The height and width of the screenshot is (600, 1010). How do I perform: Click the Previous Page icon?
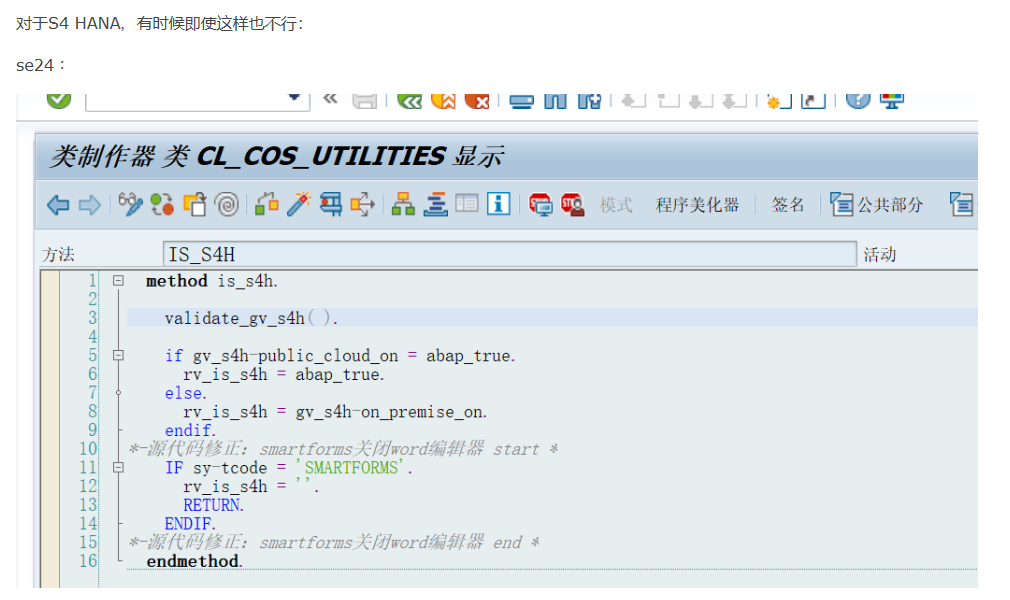(x=668, y=101)
